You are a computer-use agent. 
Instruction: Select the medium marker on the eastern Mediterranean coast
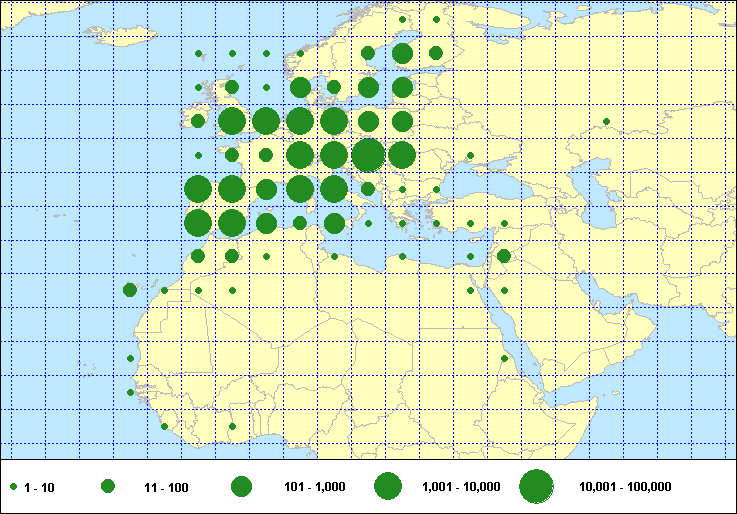tap(504, 256)
